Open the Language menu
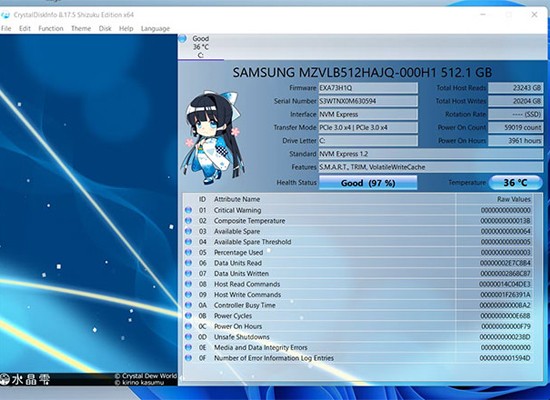Screen dimensions: 550x400 (x=155, y=28)
